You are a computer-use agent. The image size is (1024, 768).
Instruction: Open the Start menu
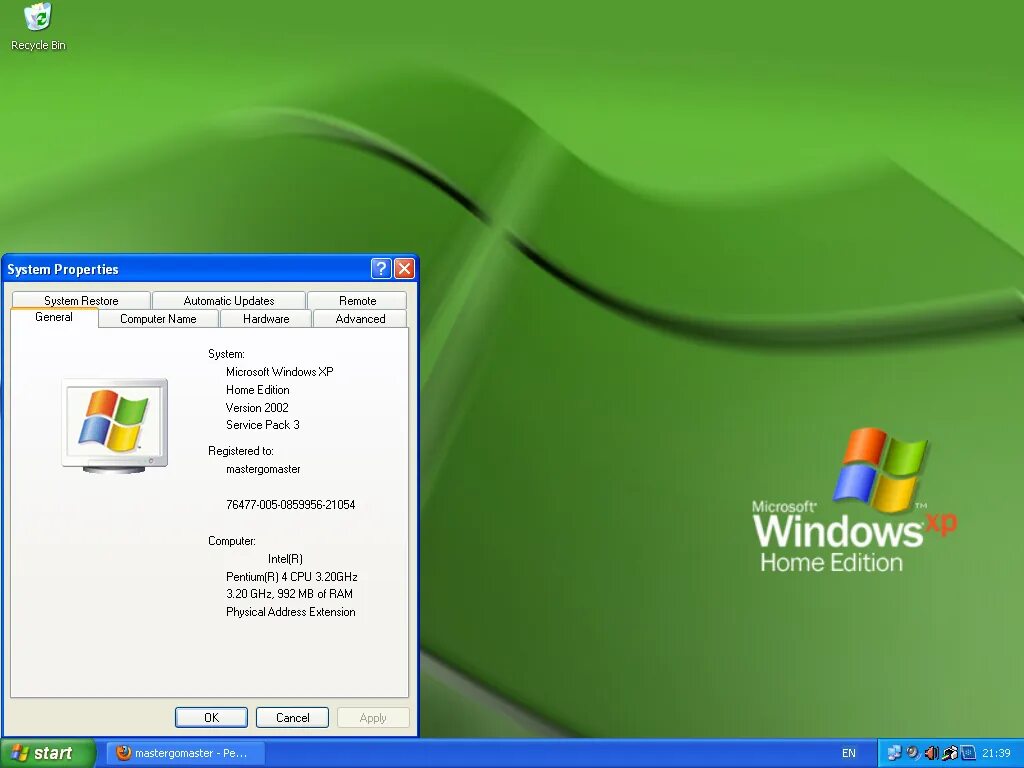[48, 753]
